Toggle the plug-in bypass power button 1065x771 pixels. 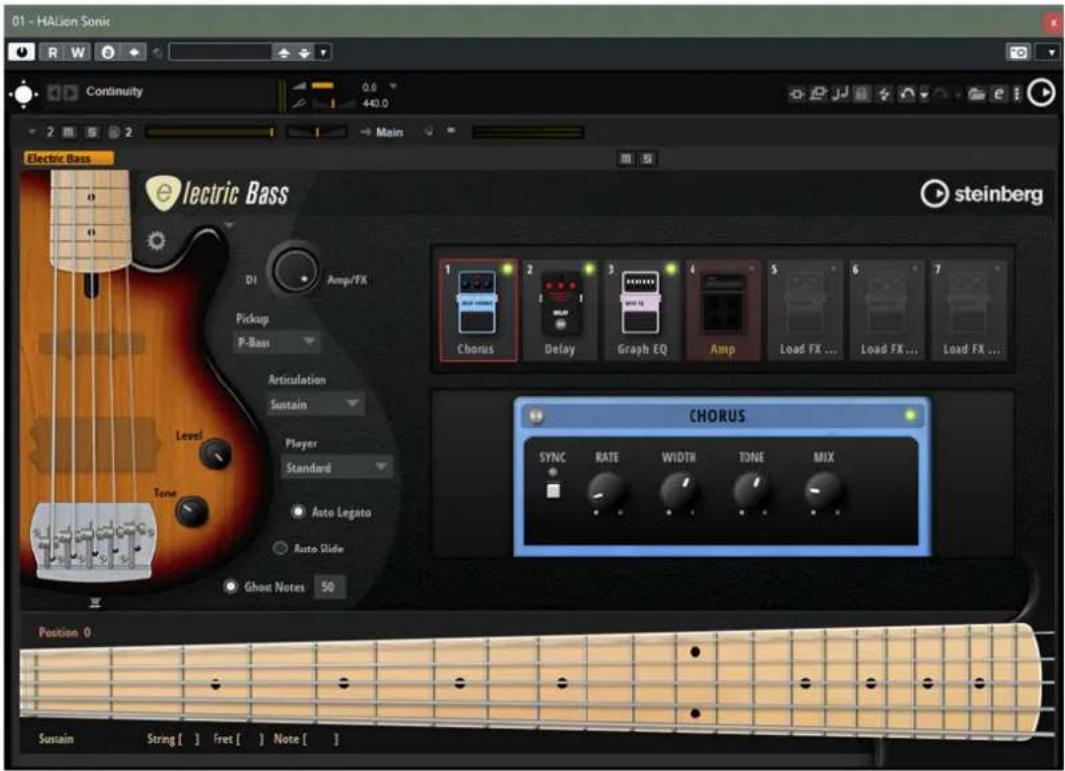coord(21,52)
